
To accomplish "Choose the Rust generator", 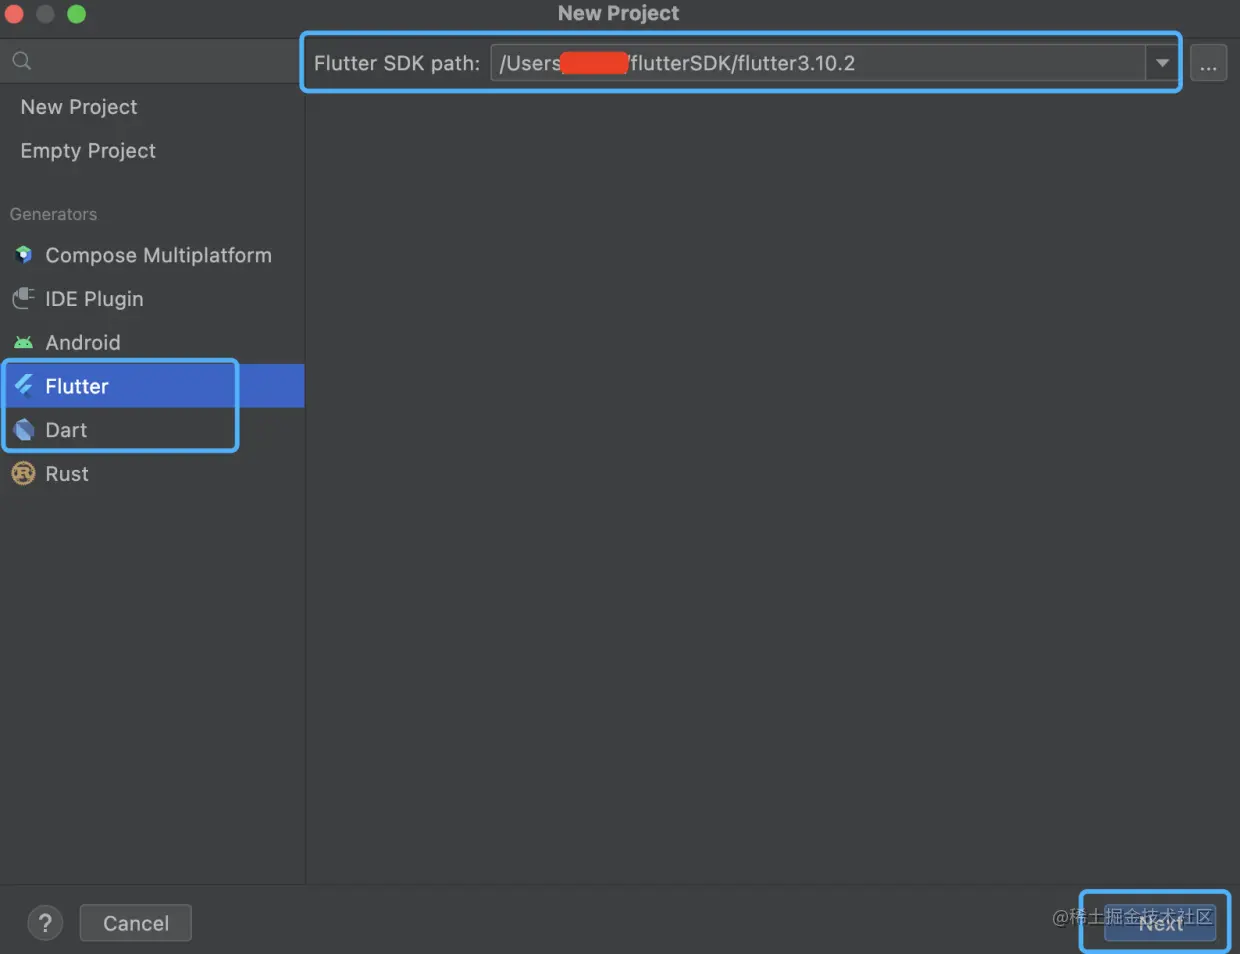I will coord(152,474).
